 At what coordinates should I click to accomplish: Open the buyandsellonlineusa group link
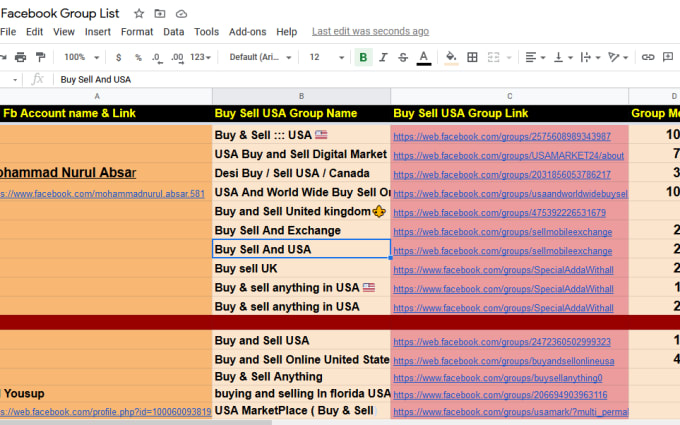pyautogui.click(x=503, y=361)
